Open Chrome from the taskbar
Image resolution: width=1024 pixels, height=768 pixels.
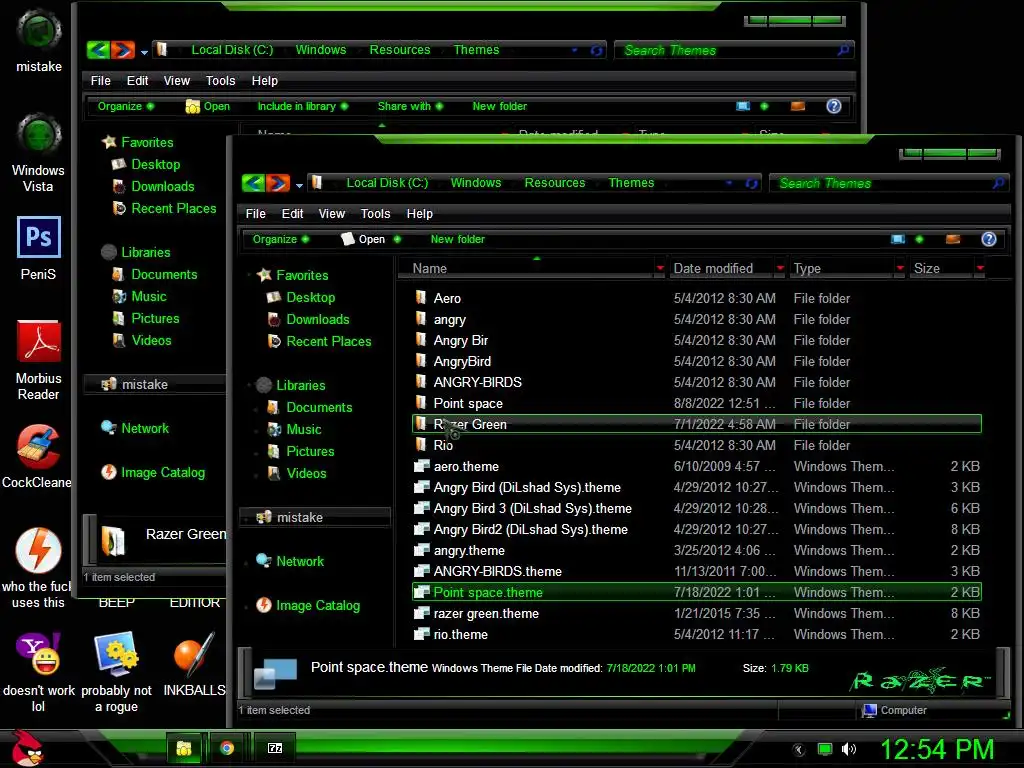[227, 748]
